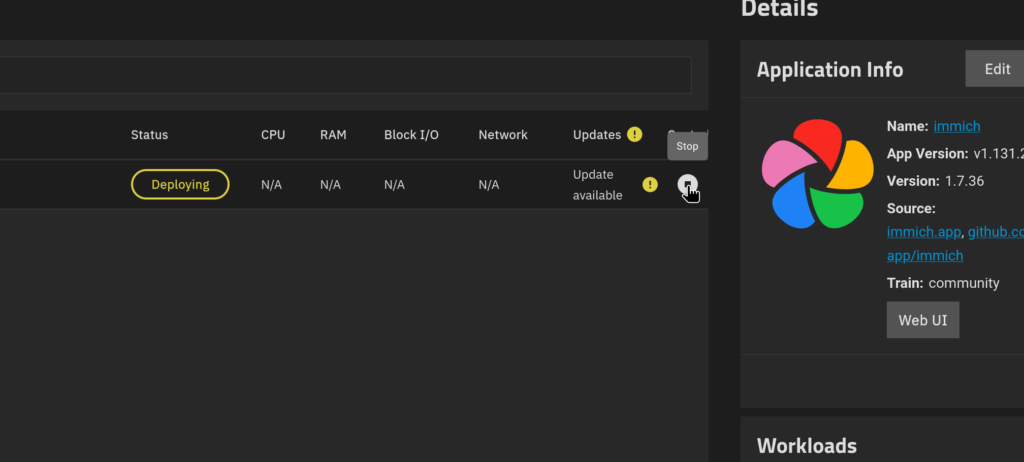
Task: Sort by the Network column header
Action: pos(503,135)
